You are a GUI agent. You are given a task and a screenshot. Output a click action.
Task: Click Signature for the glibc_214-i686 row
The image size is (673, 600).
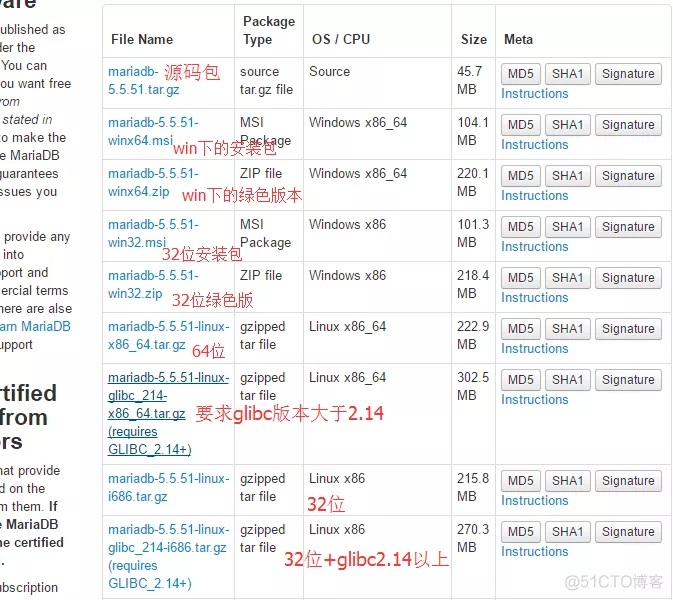click(x=628, y=532)
